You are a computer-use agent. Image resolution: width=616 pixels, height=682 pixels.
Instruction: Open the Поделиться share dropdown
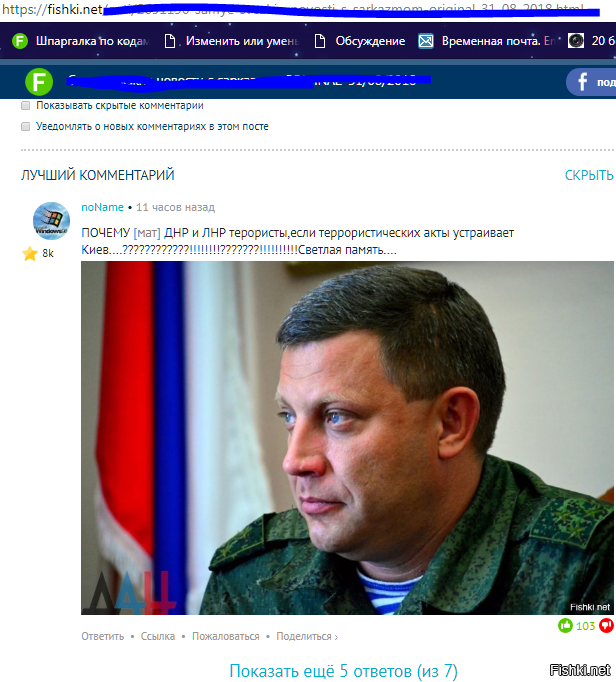pos(307,637)
